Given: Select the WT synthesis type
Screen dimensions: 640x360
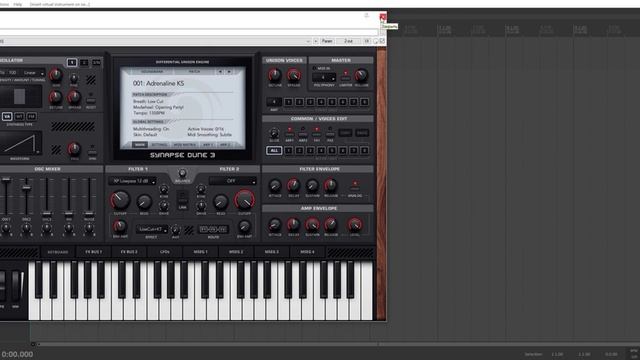Looking at the screenshot, I should [x=19, y=117].
